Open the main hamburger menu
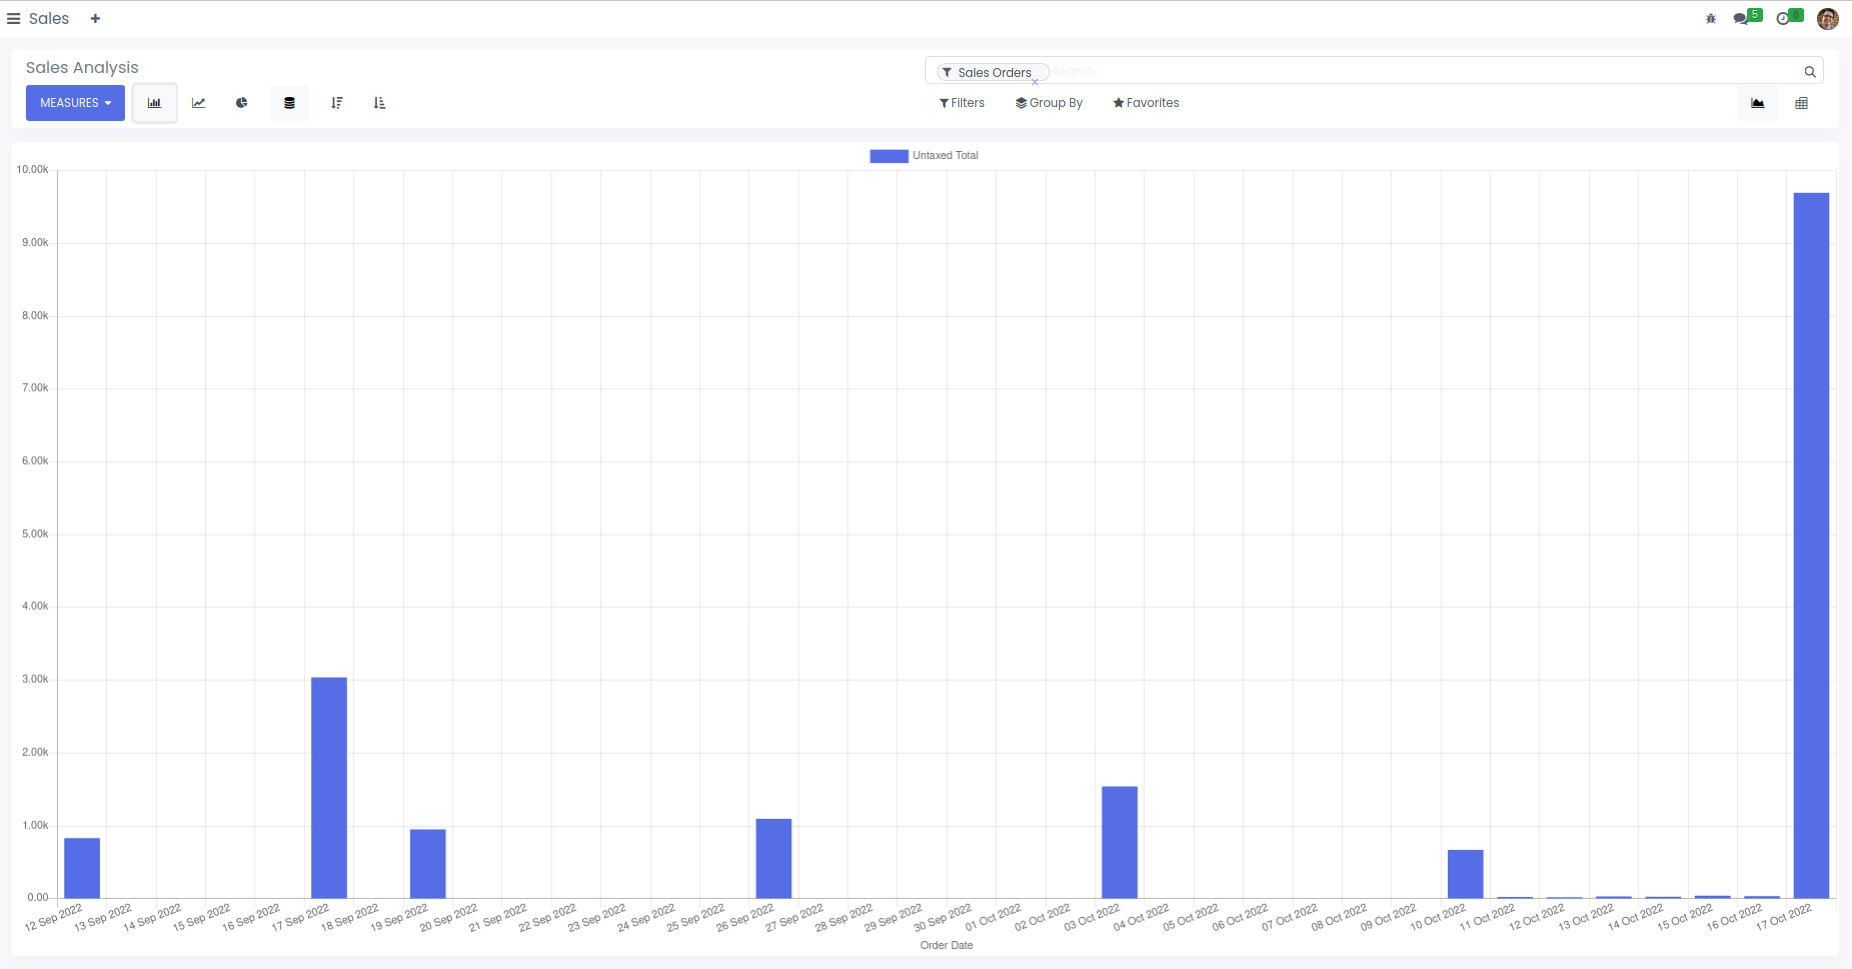Screen dimensions: 1852x969 14,19
